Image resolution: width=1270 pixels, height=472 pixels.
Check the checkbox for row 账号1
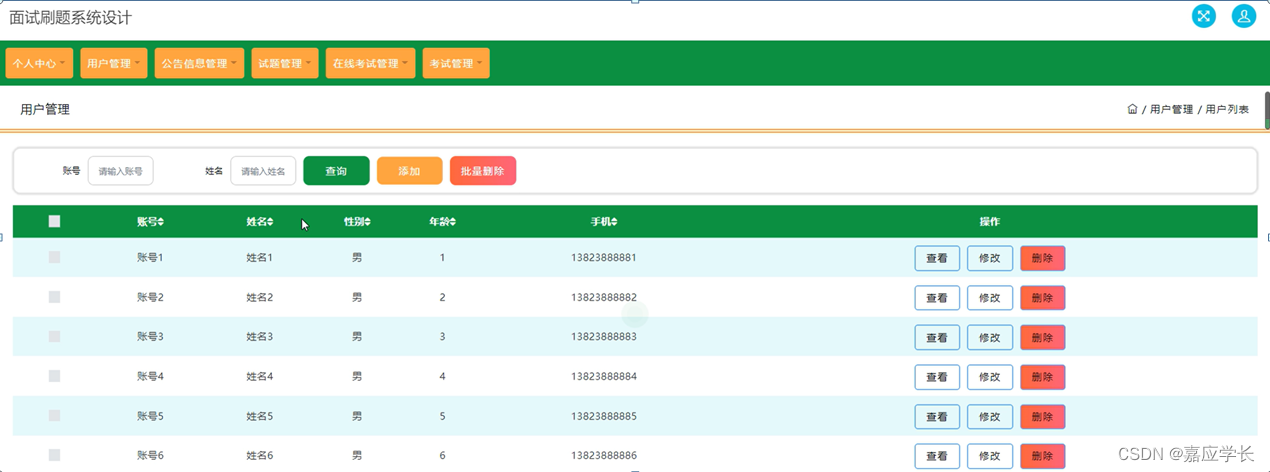54,257
